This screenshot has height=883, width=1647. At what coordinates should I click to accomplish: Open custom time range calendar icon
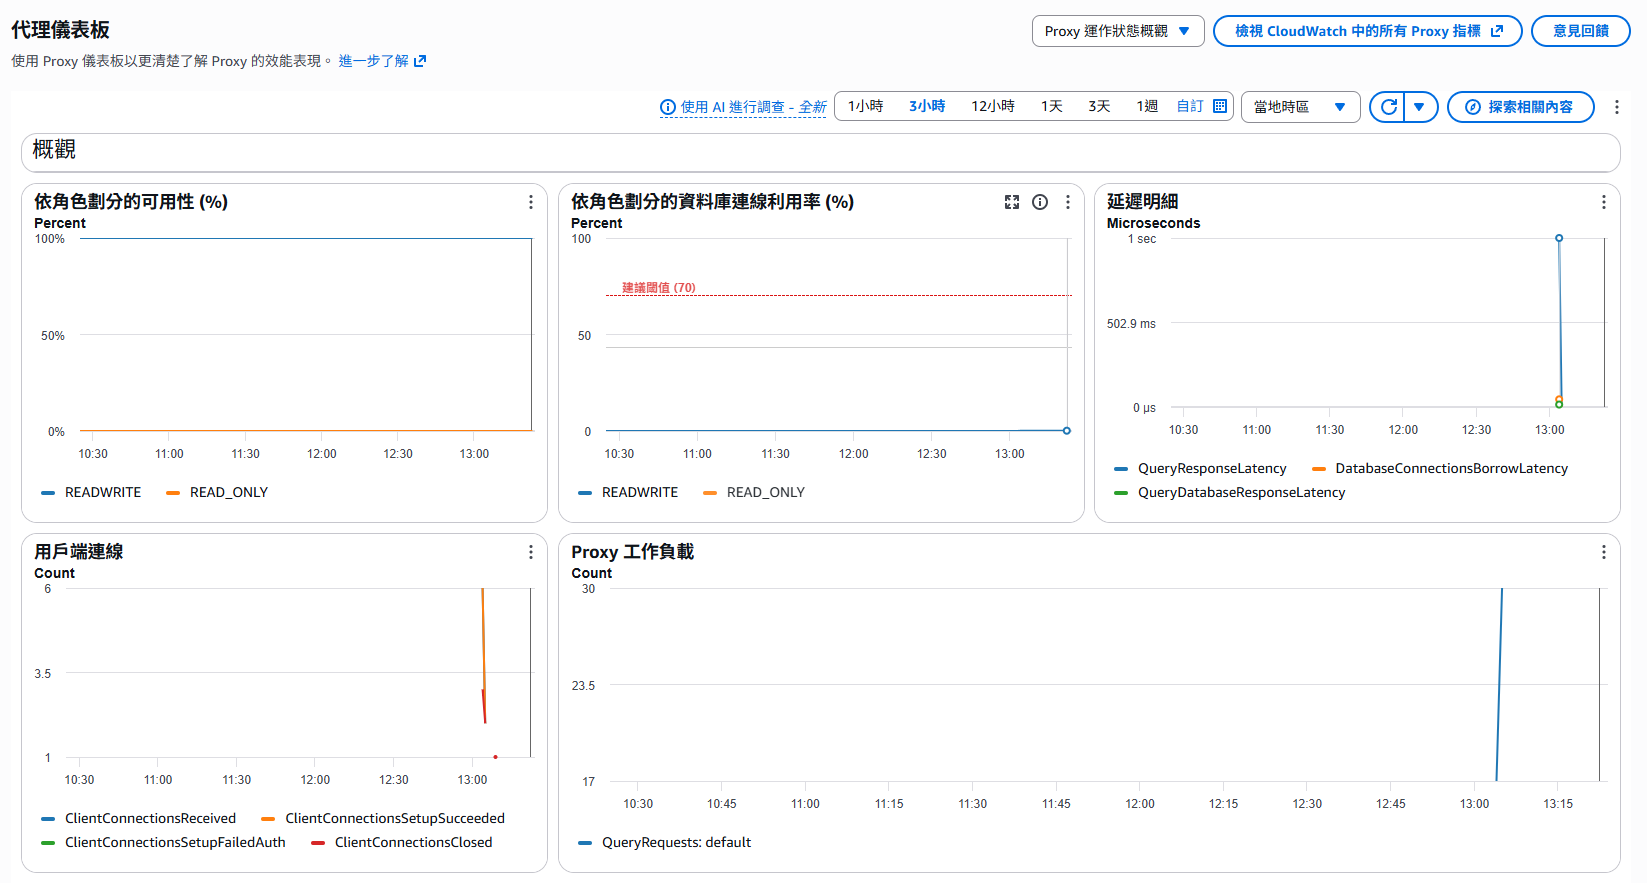pyautogui.click(x=1220, y=106)
